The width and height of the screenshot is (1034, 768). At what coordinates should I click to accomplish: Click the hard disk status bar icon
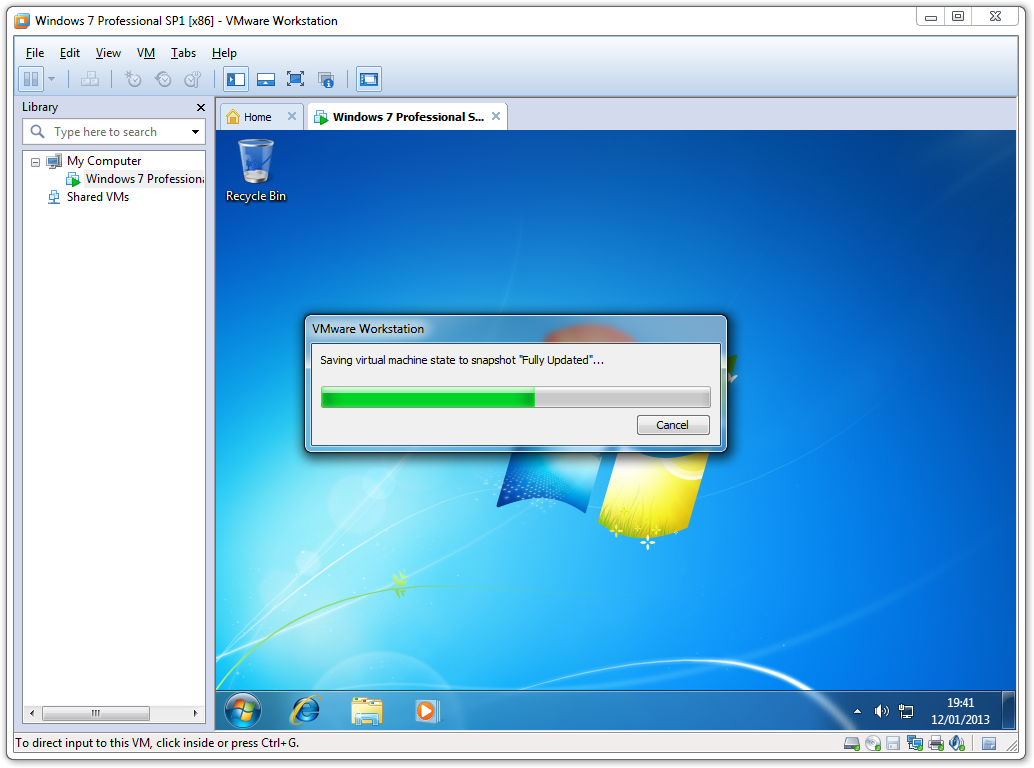pyautogui.click(x=852, y=743)
